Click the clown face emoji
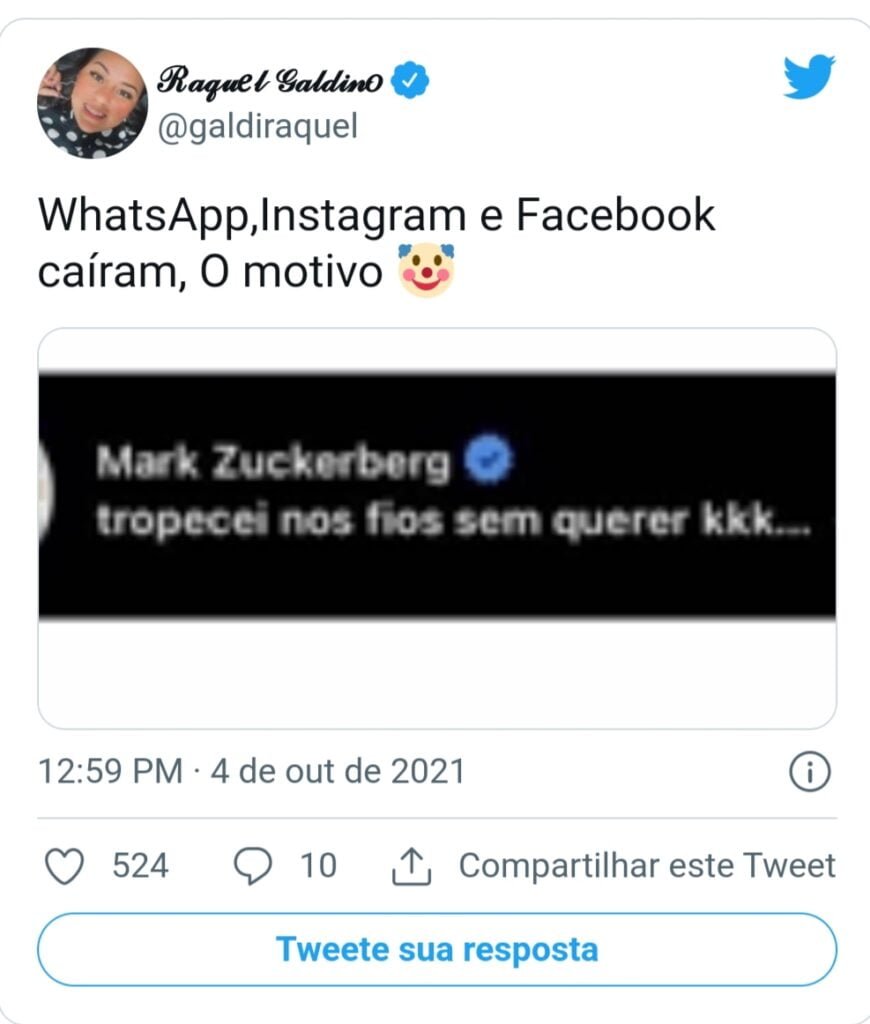870x1024 pixels. click(427, 270)
